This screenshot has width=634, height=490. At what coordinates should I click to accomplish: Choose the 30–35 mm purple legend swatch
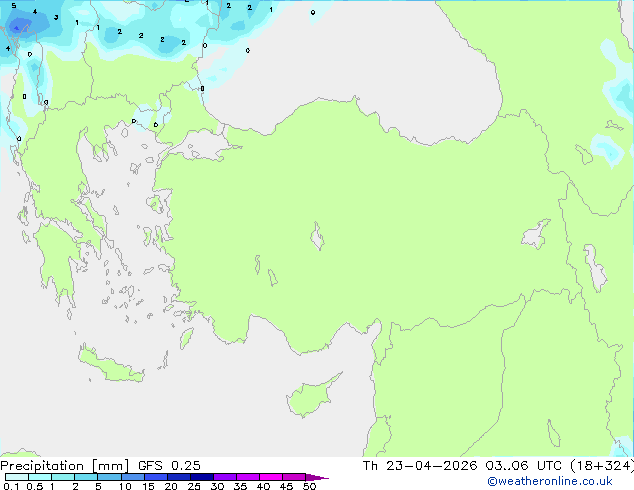pos(225,477)
